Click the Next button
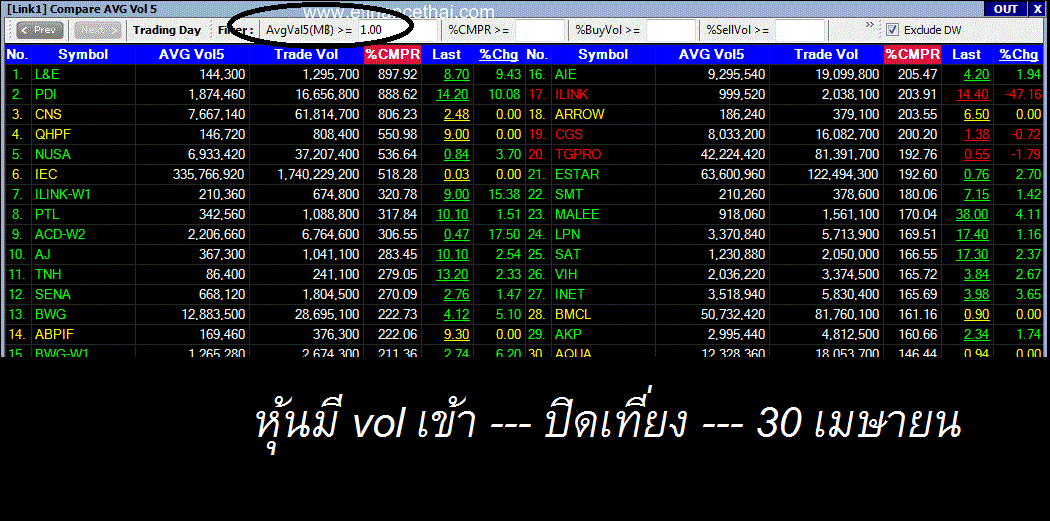The width and height of the screenshot is (1050, 521). pos(98,30)
